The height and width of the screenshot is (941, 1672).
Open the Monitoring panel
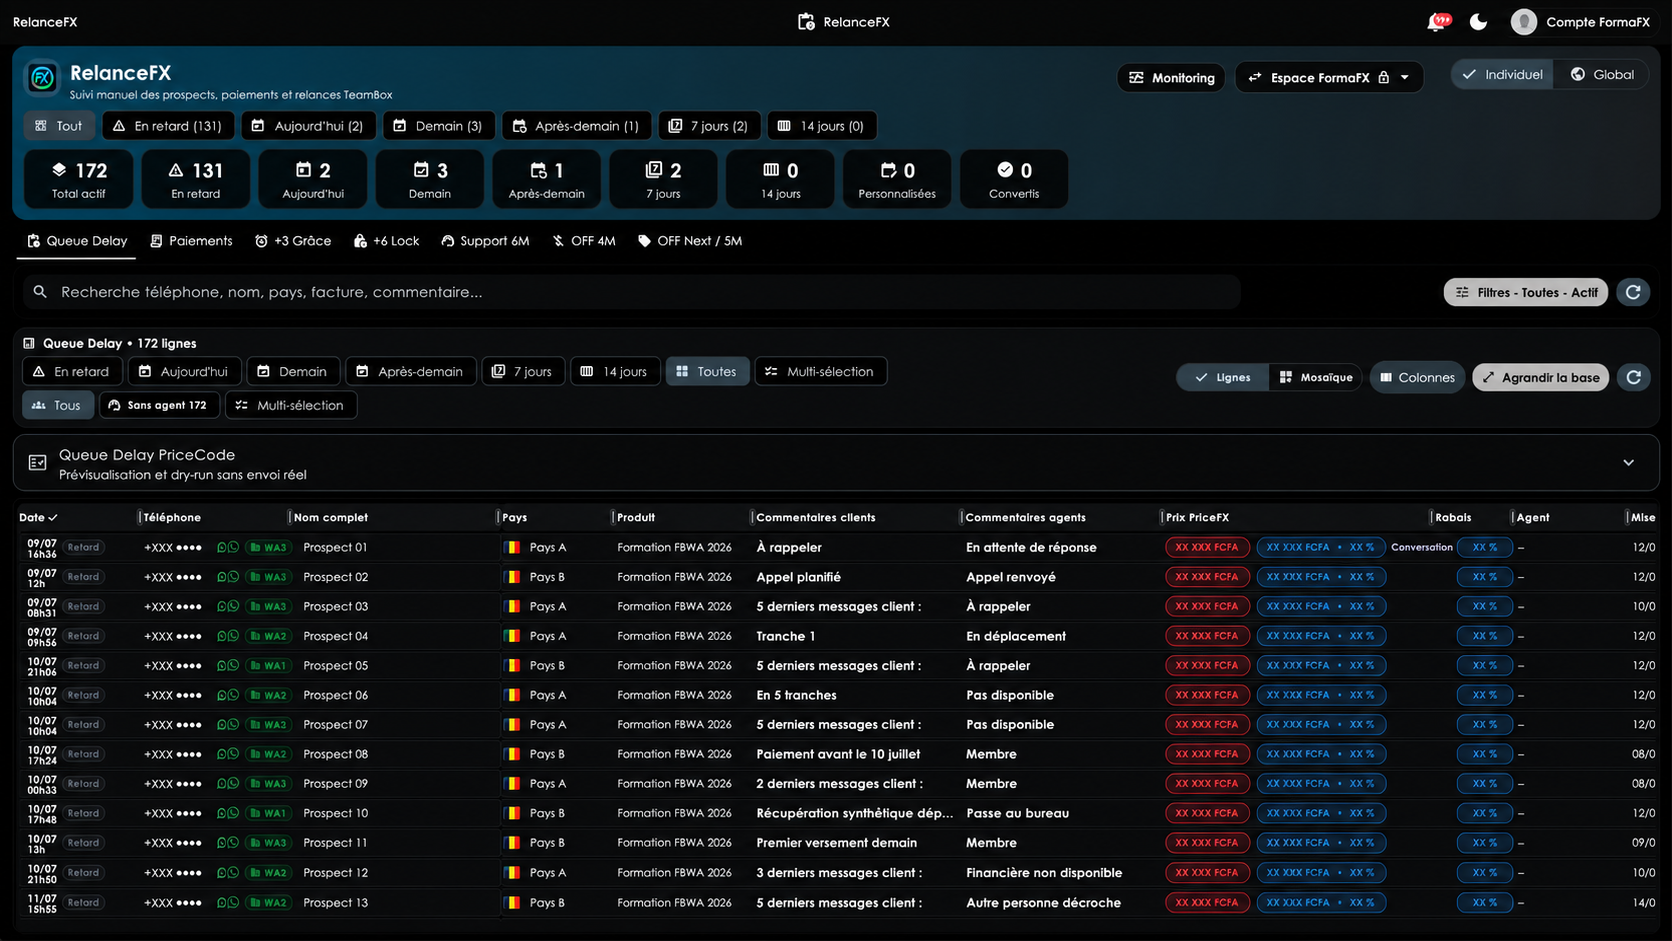click(x=1171, y=78)
